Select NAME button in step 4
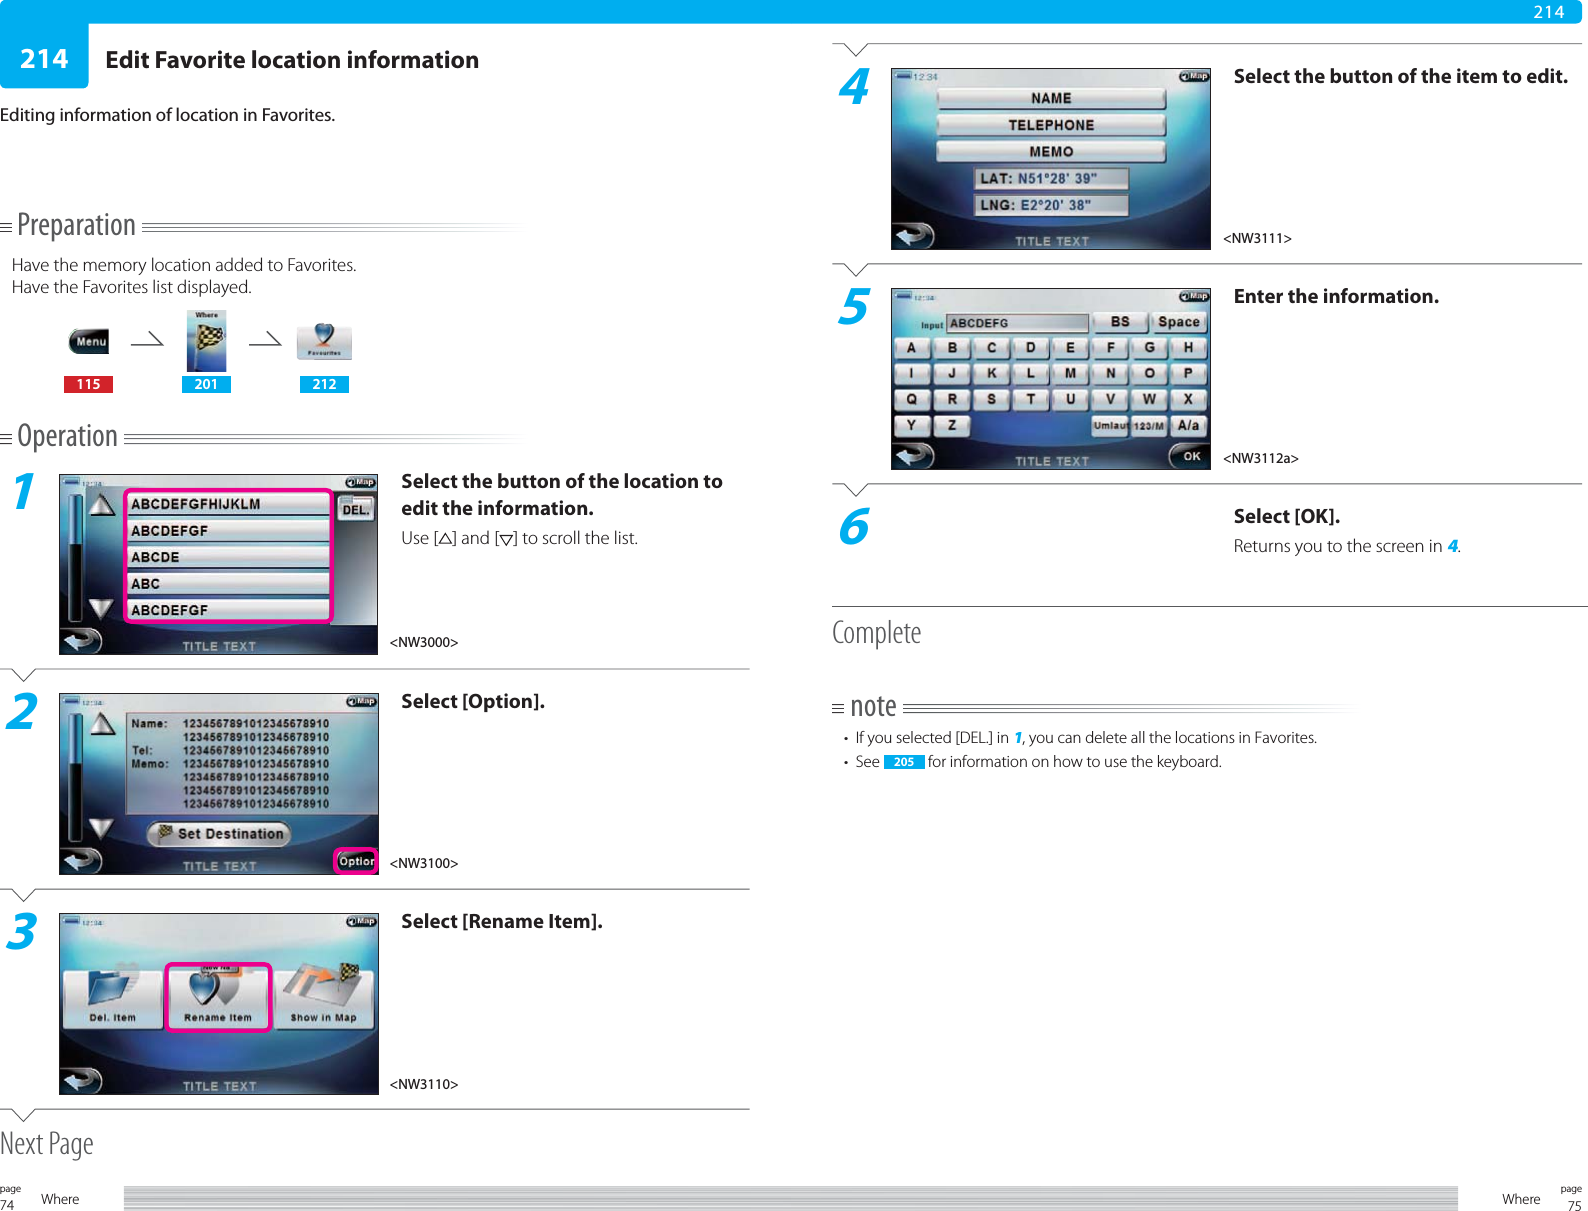The width and height of the screenshot is (1588, 1211). (x=1051, y=98)
